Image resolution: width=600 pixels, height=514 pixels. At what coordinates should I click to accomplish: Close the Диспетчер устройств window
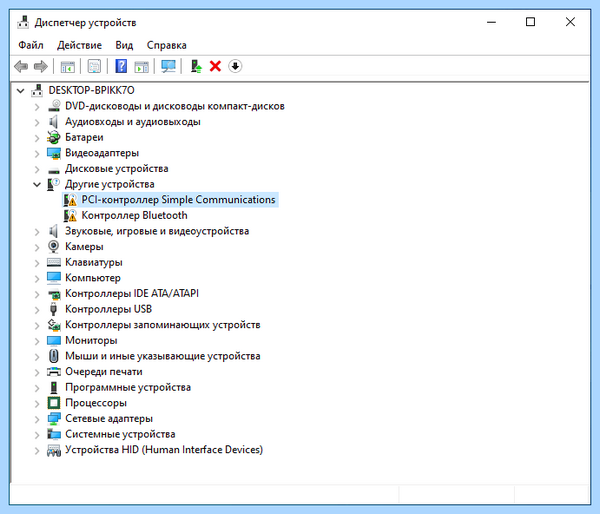570,22
